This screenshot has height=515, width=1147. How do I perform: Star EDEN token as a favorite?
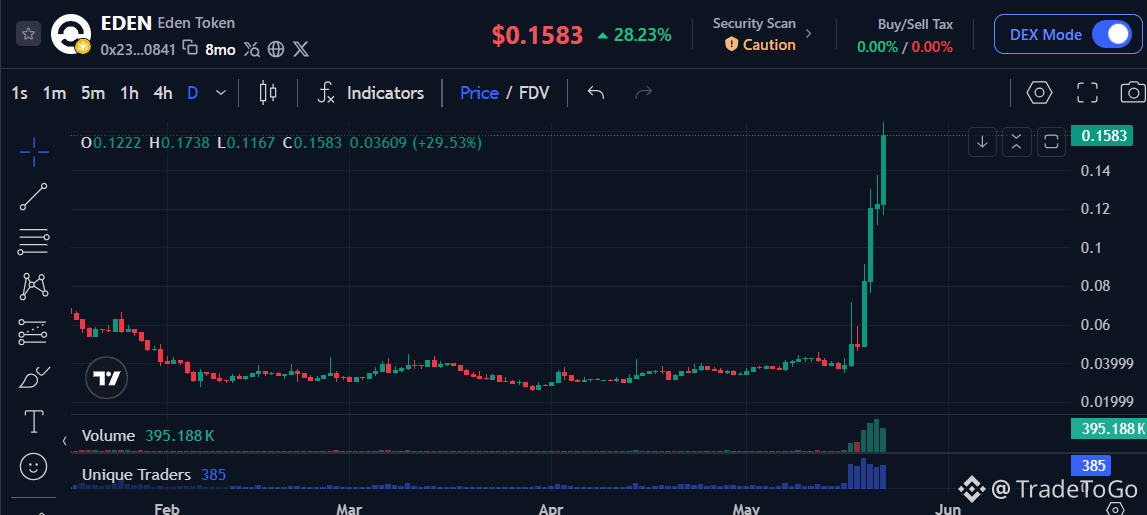pyautogui.click(x=28, y=34)
